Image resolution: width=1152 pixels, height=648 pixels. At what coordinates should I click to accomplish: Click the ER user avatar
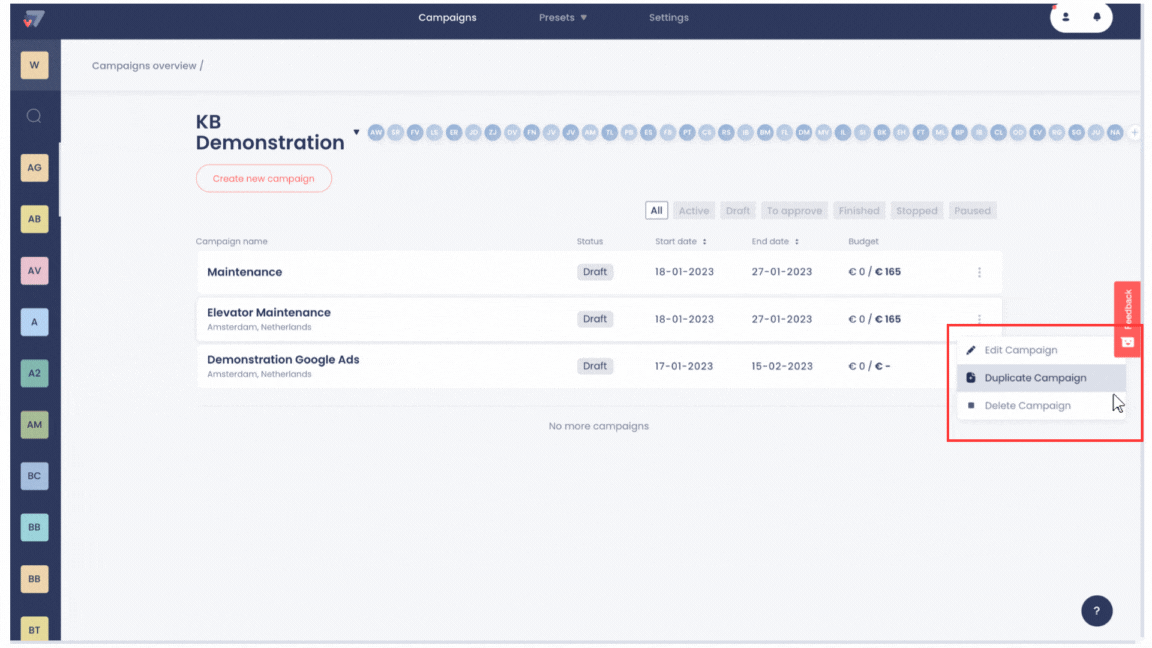(x=454, y=132)
